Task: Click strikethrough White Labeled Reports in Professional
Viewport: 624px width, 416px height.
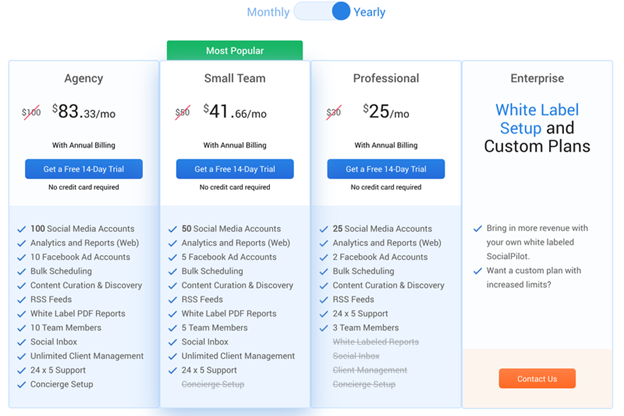Action: (x=375, y=342)
